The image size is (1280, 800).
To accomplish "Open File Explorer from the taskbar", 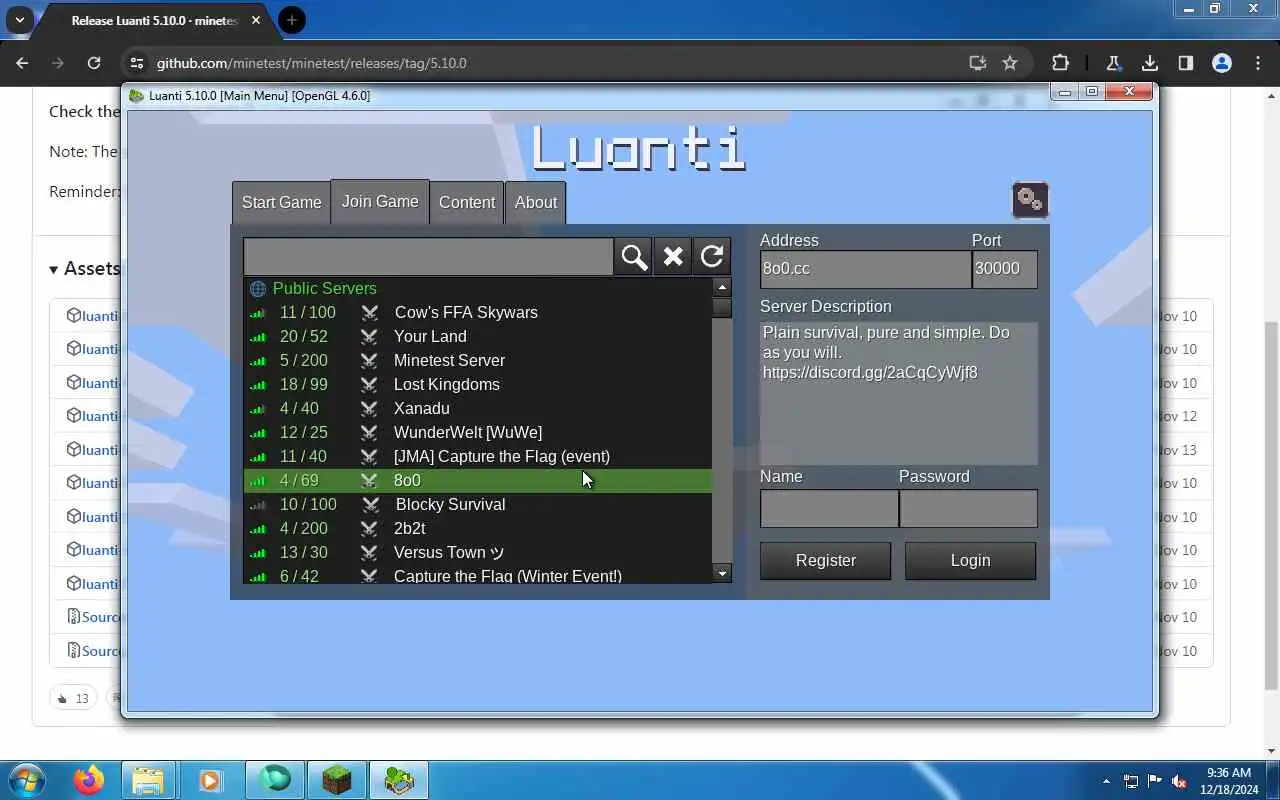I will click(x=148, y=780).
